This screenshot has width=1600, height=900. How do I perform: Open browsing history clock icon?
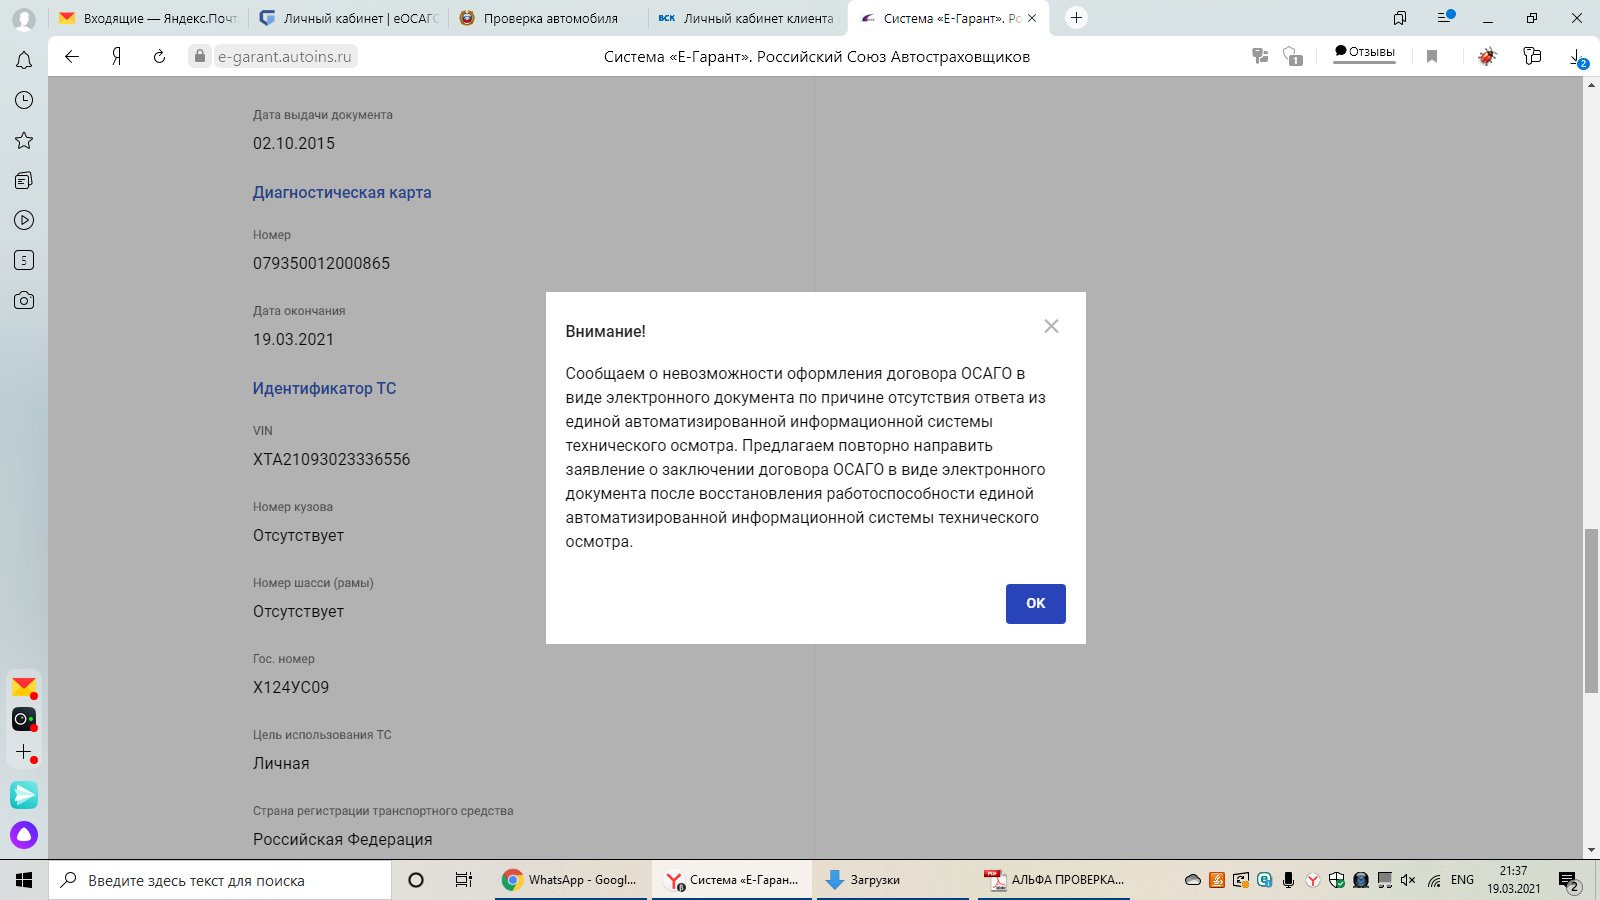point(24,100)
